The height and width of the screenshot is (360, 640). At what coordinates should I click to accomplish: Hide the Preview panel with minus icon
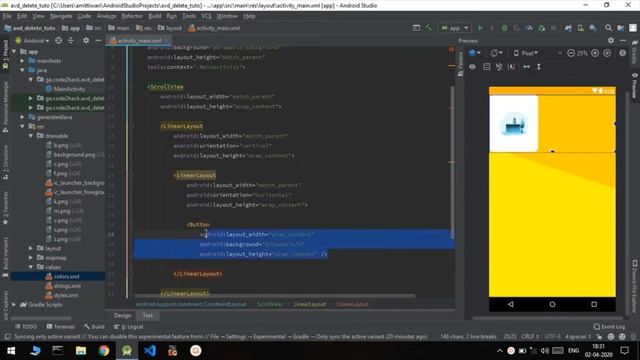click(x=623, y=40)
